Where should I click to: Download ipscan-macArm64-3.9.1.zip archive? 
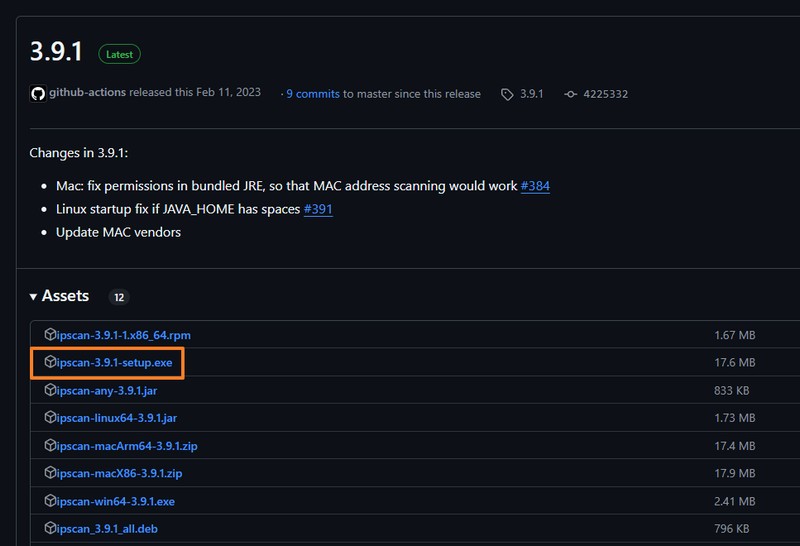(x=127, y=446)
